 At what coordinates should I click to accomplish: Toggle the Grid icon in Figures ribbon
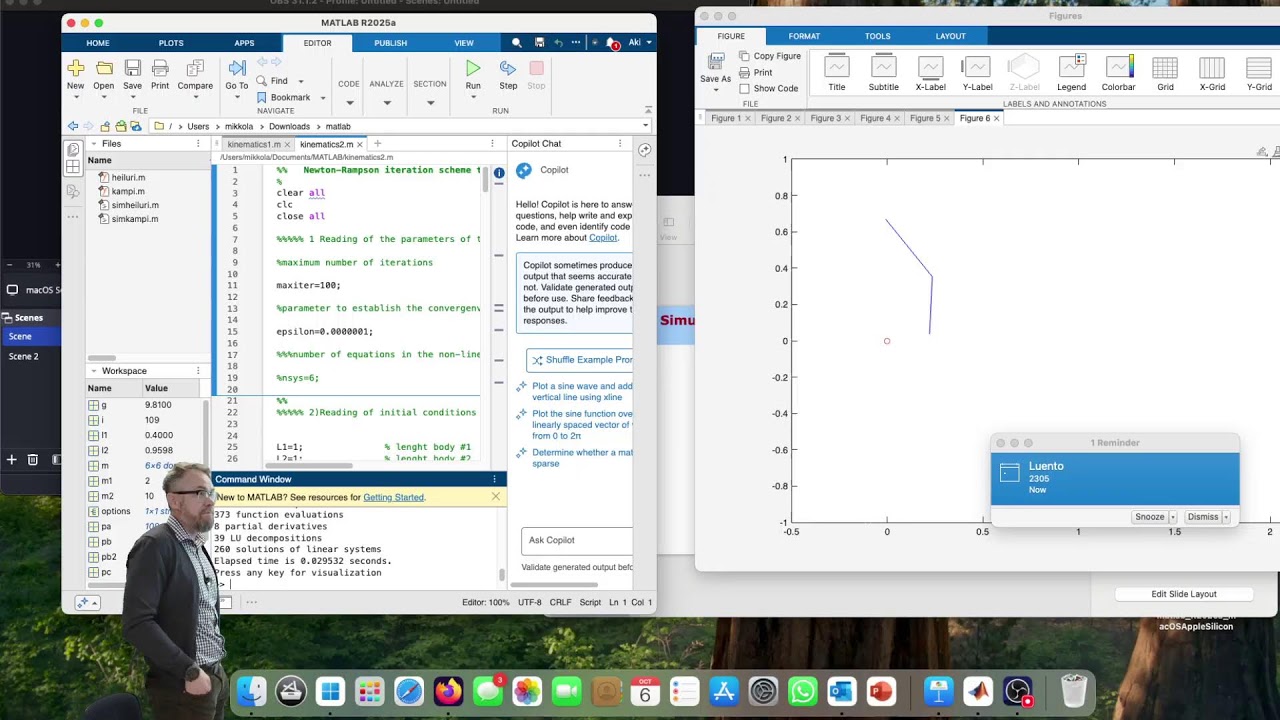coord(1165,67)
